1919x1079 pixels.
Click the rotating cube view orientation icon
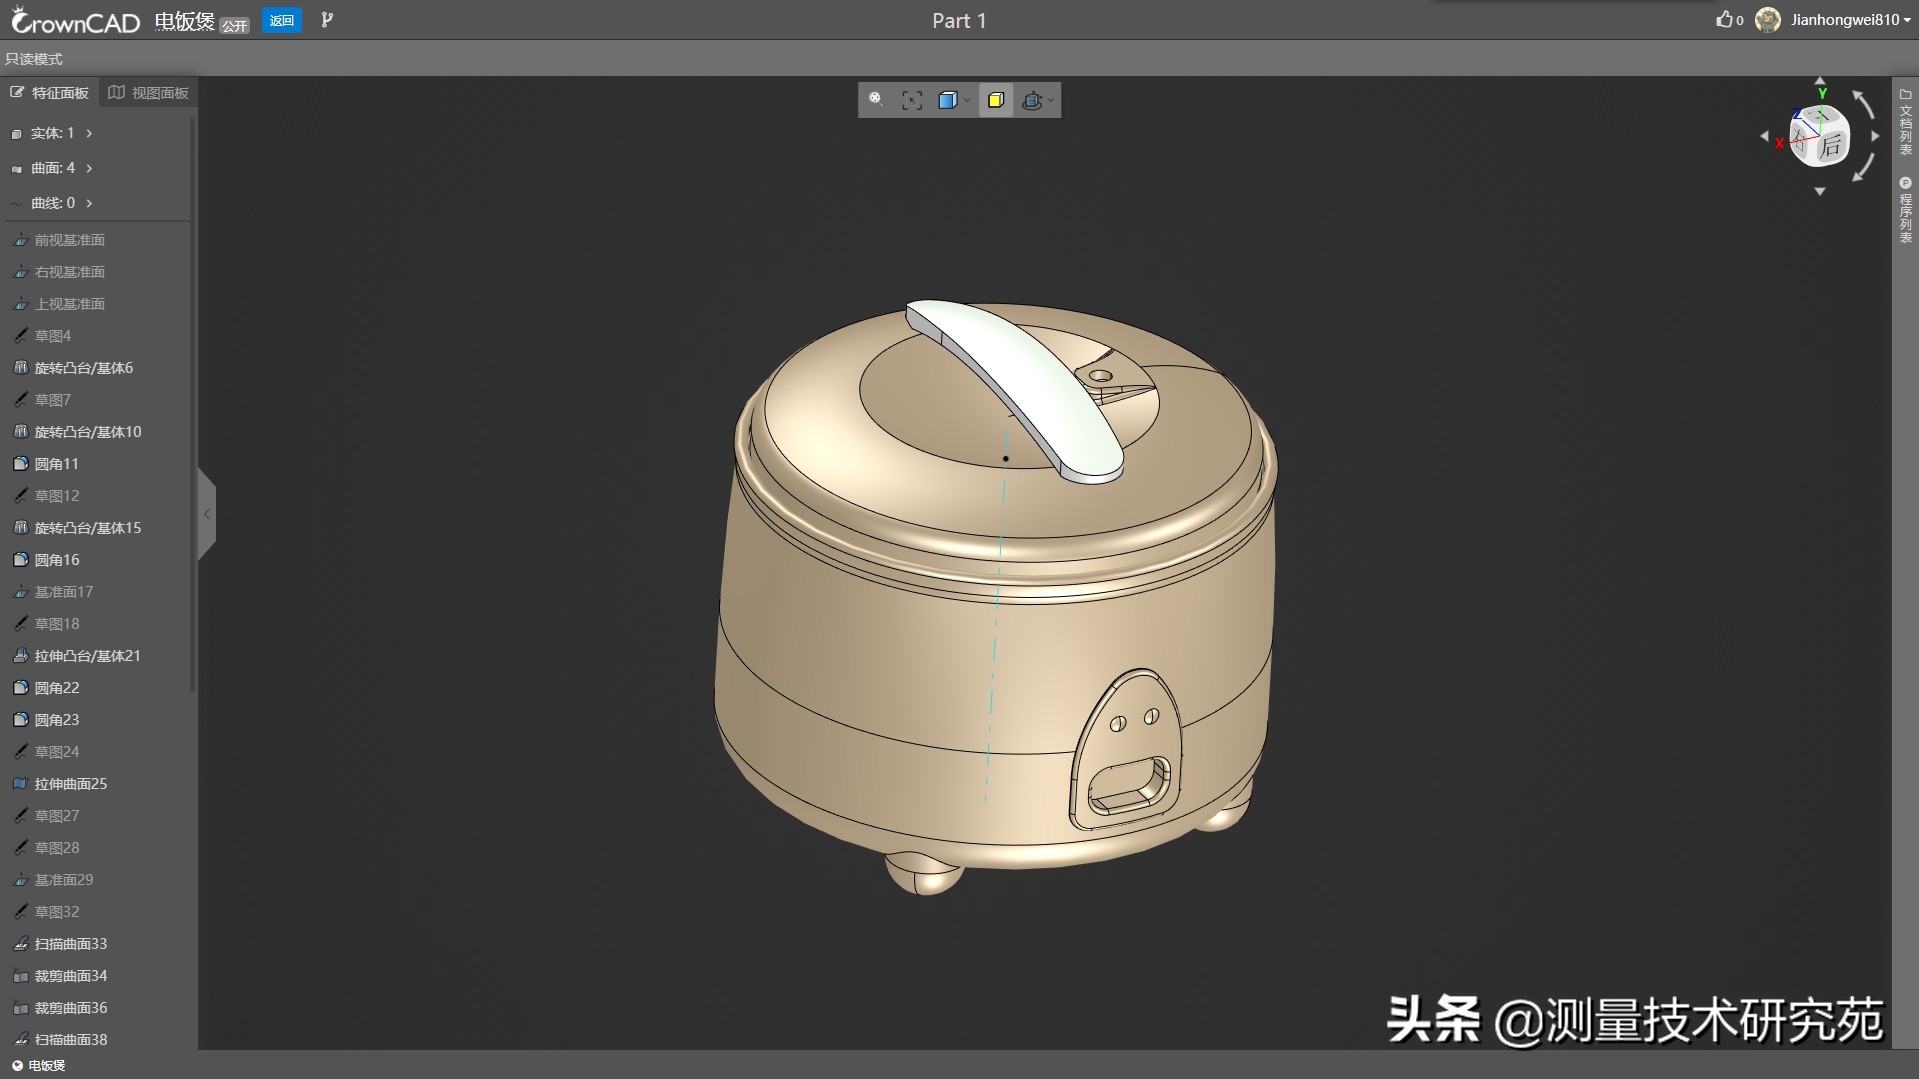(x=1032, y=100)
